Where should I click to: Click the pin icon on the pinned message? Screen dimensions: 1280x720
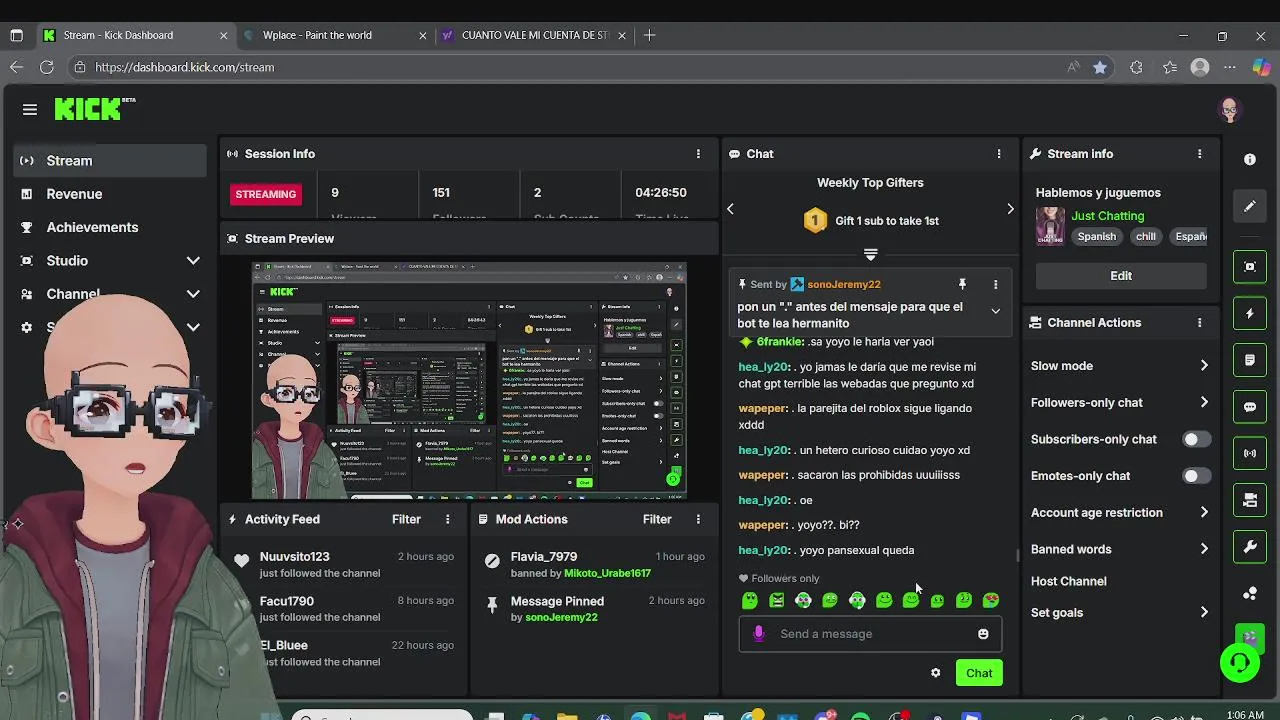coord(962,285)
